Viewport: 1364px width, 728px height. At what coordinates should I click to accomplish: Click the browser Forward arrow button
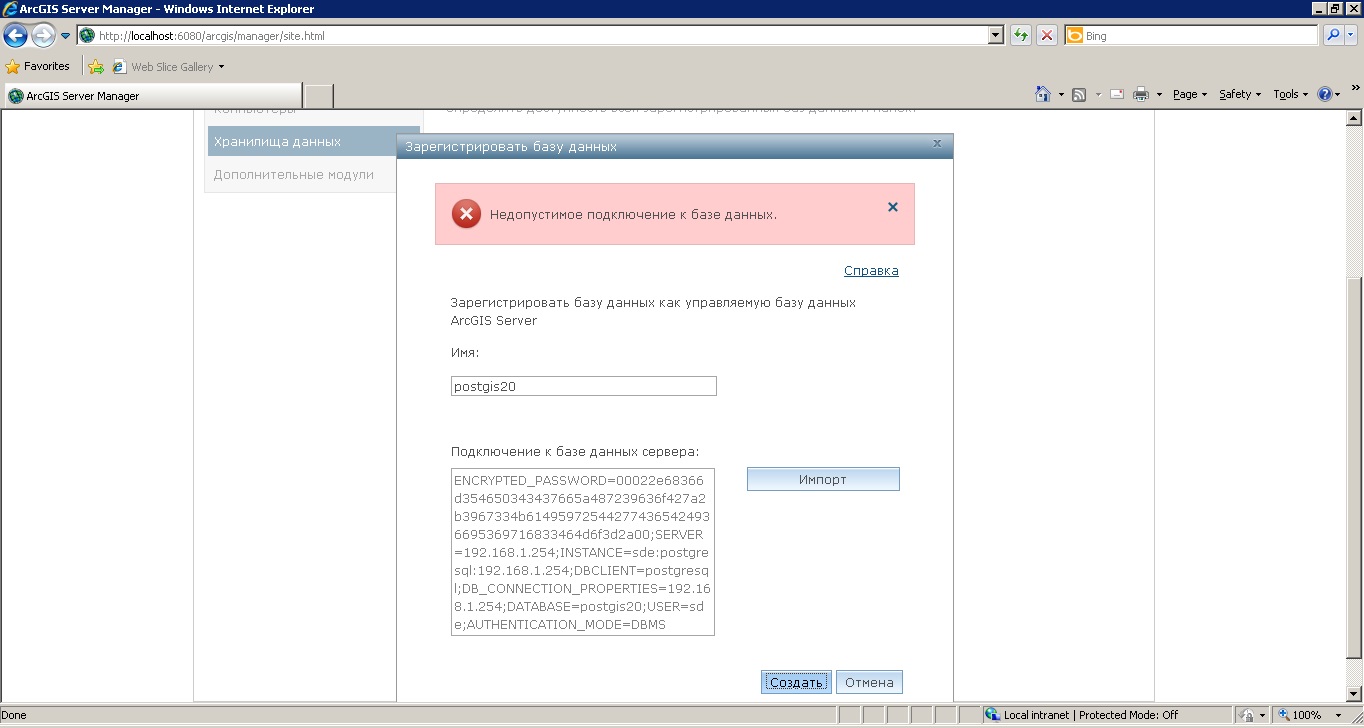click(x=43, y=36)
